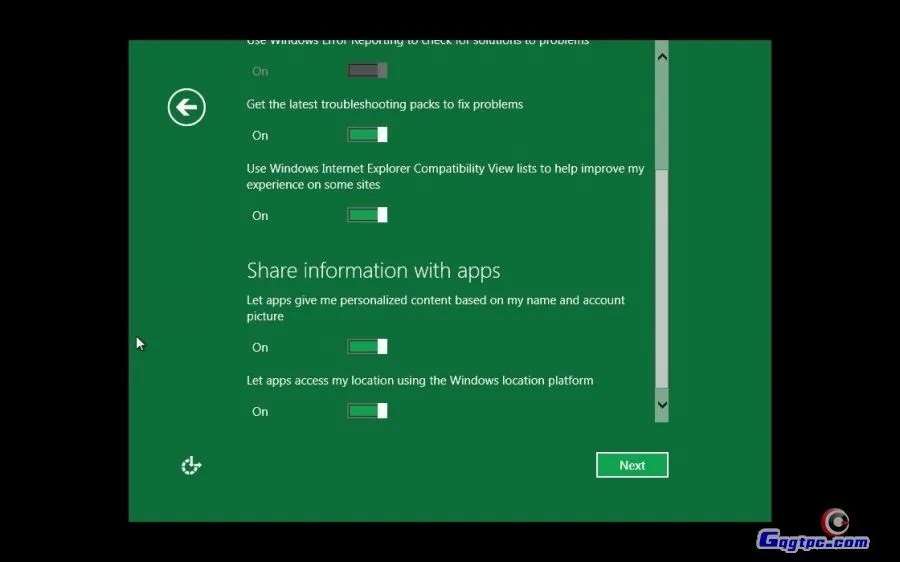Turn off latest troubleshooting packs switch
Image resolution: width=900 pixels, height=562 pixels.
click(367, 135)
